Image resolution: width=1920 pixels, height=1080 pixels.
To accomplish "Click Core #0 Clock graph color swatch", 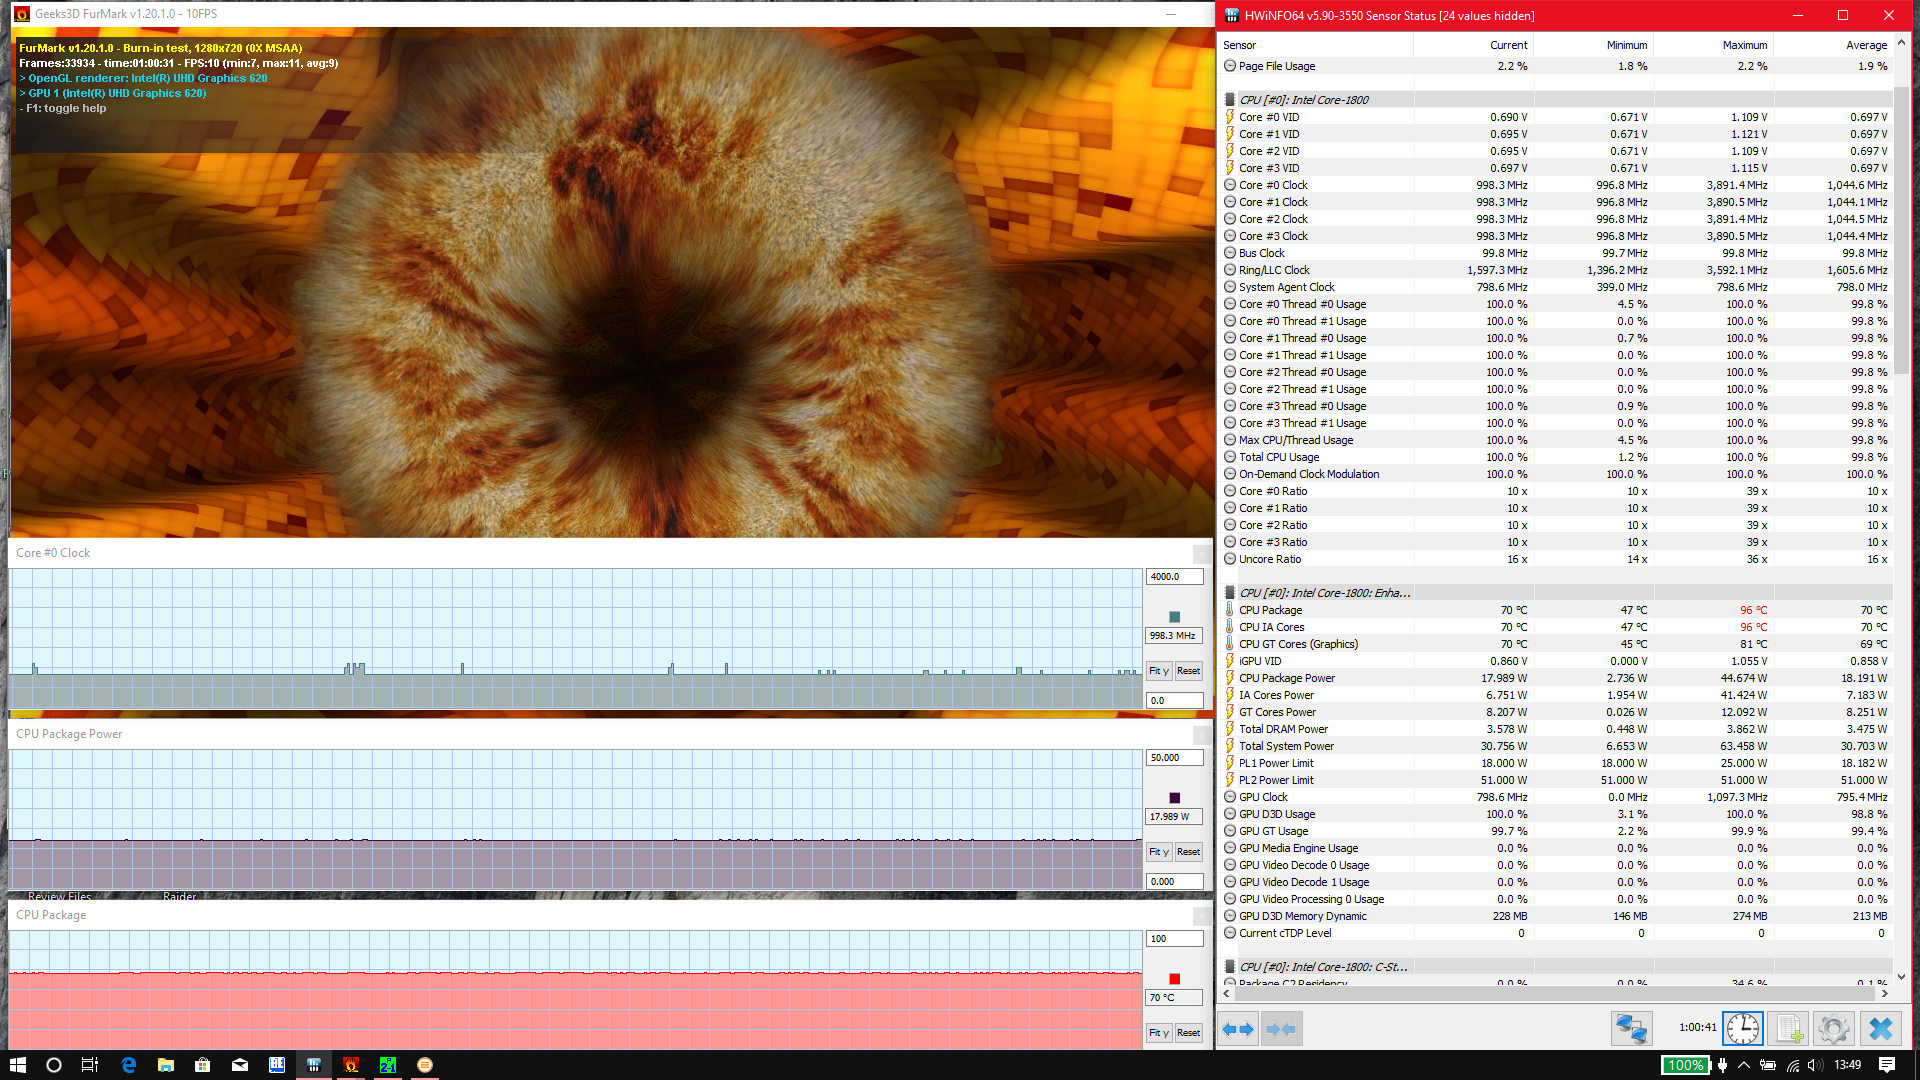I will pos(1174,617).
